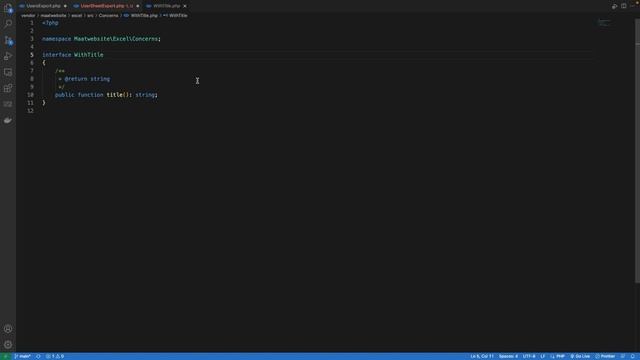Open the Run and Debug view

click(x=8, y=56)
